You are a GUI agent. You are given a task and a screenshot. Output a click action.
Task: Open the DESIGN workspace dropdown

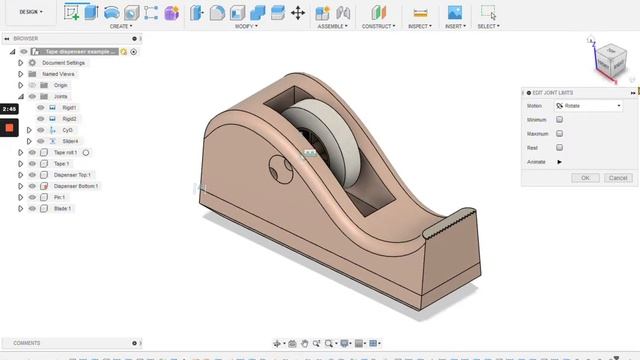click(31, 12)
